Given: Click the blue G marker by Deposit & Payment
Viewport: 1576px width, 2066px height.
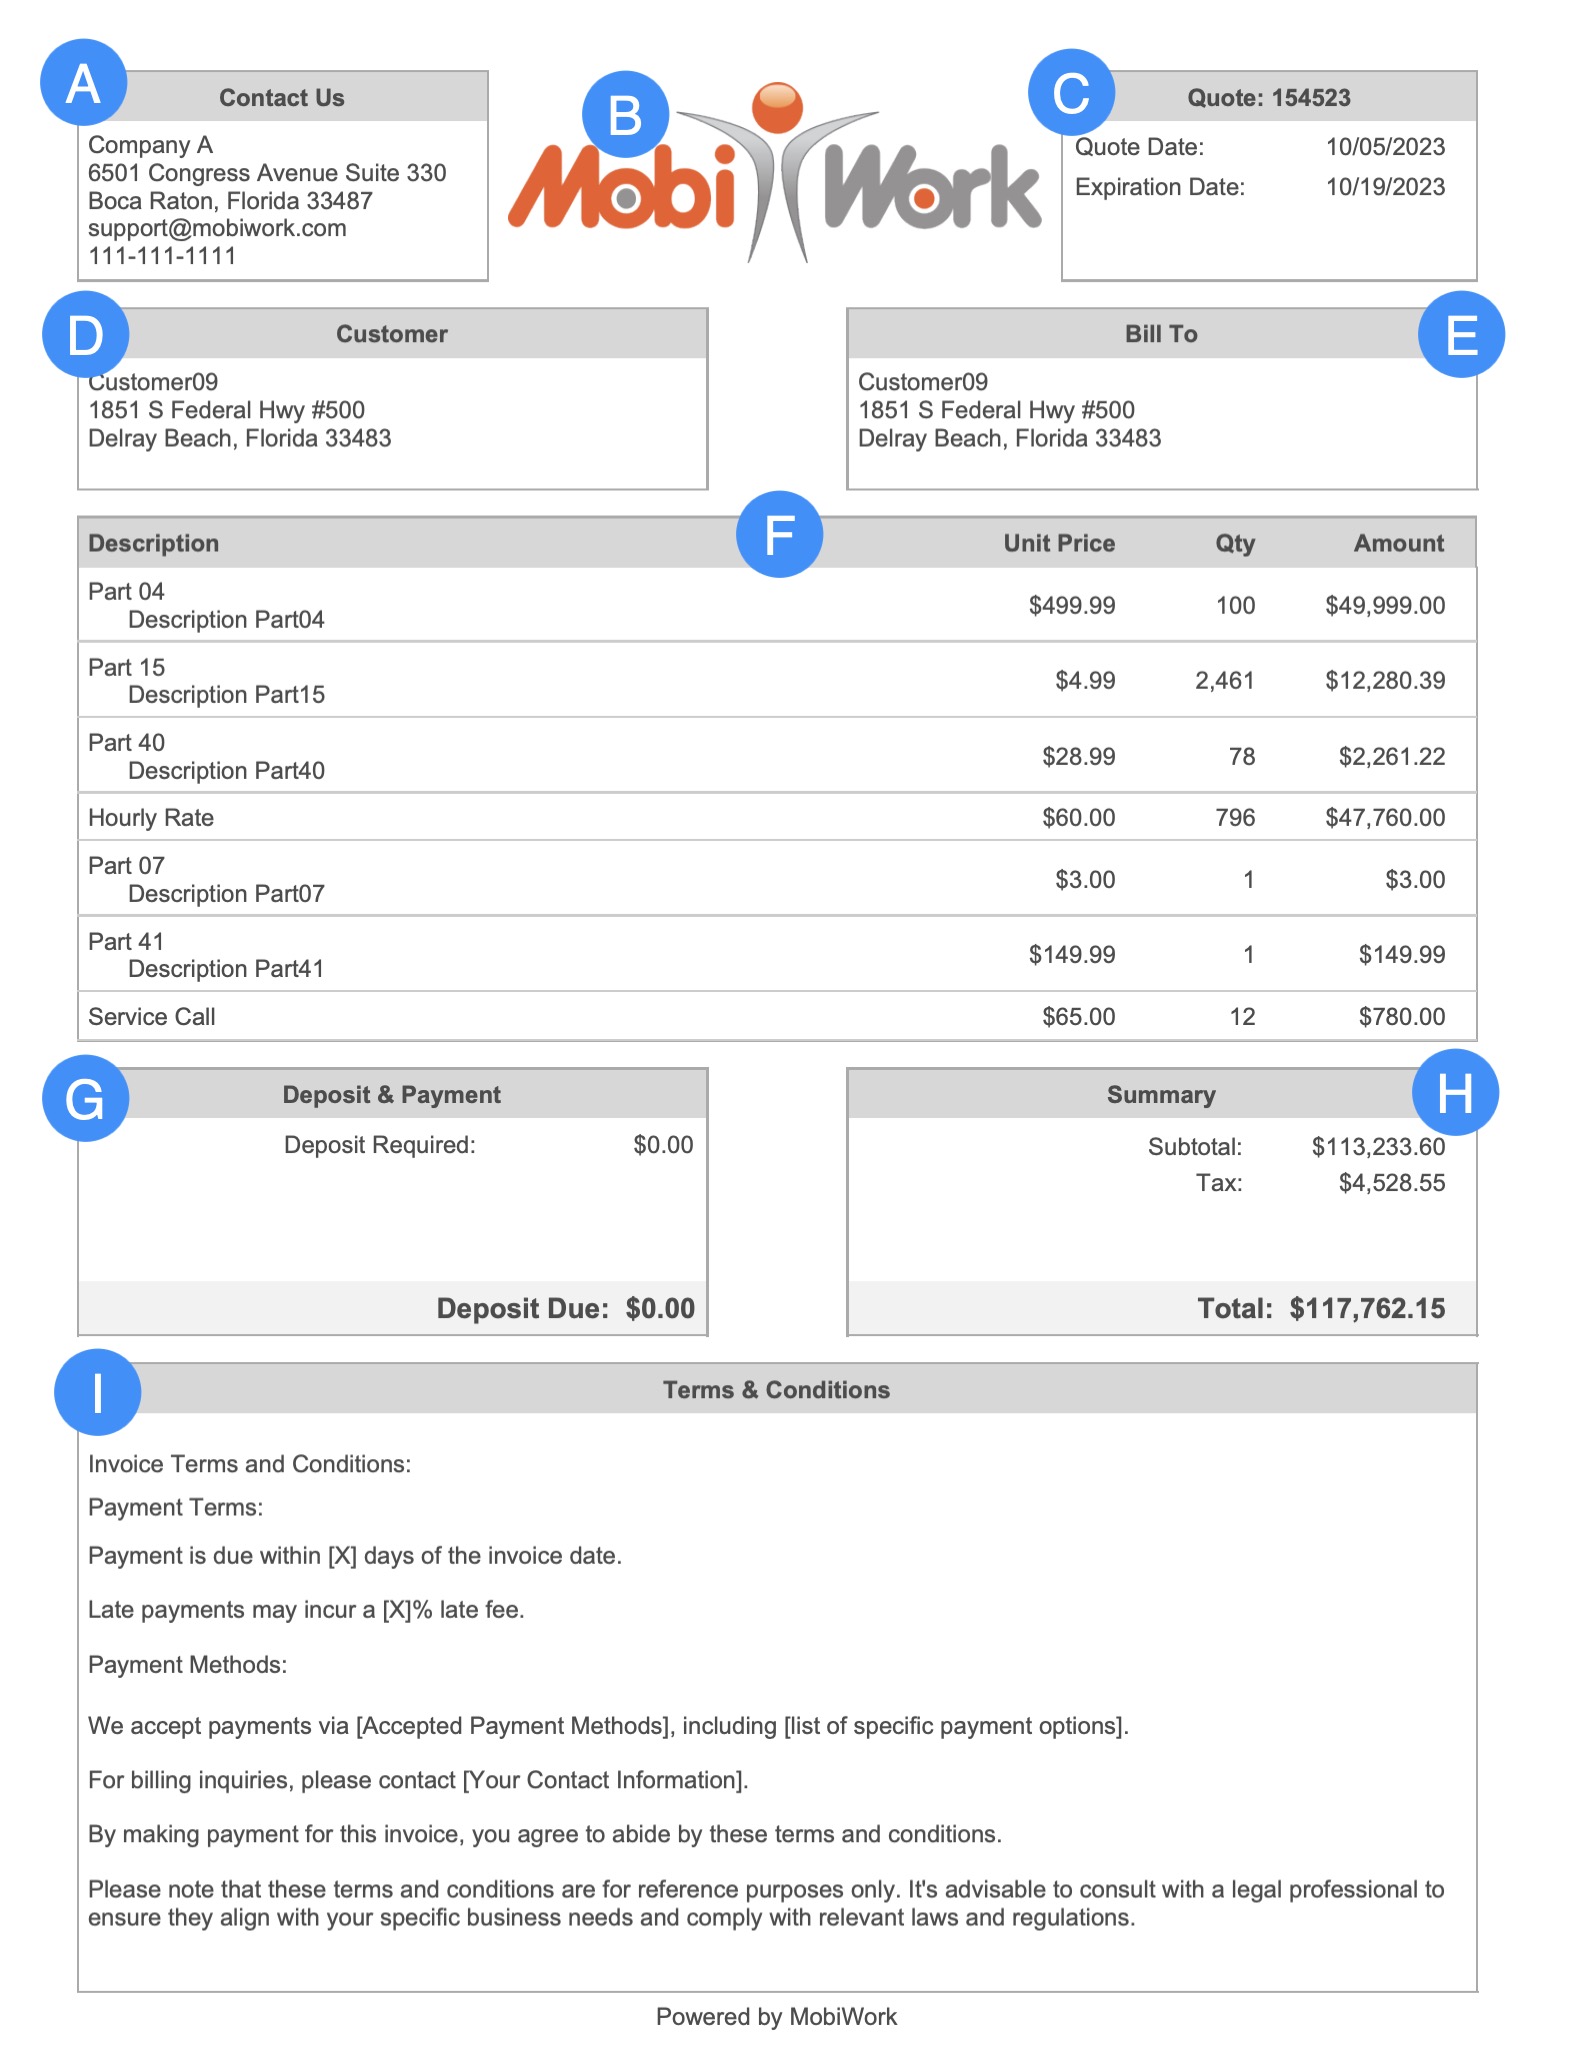Looking at the screenshot, I should coord(85,1098).
